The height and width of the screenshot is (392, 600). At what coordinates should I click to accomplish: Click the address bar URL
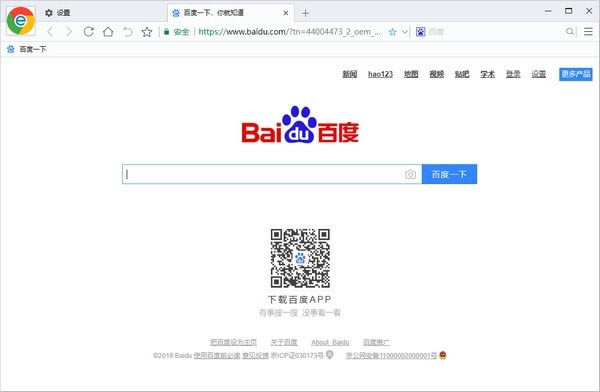289,32
